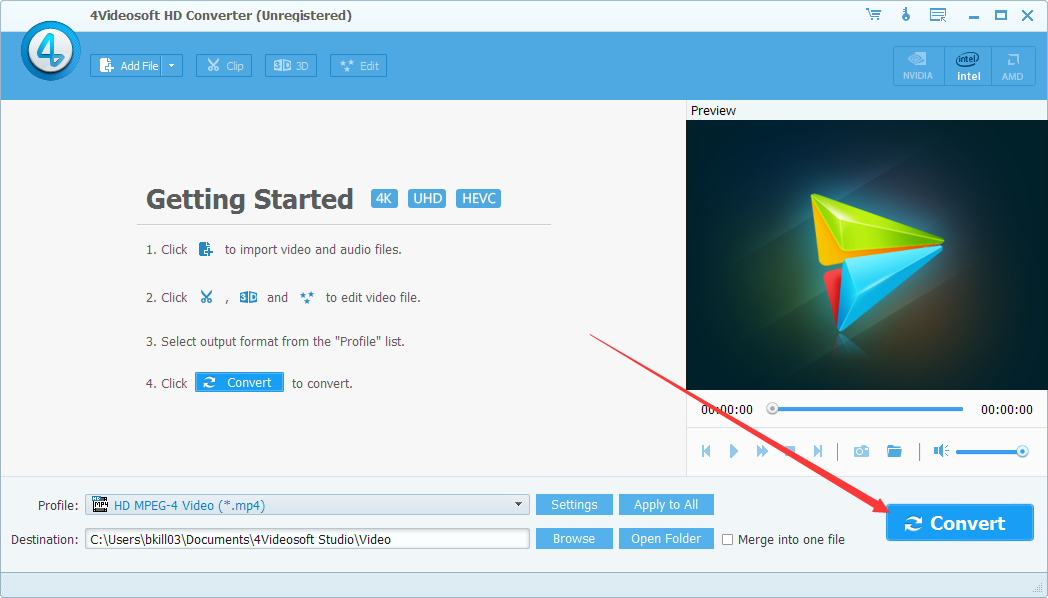Jump to previous item in preview
This screenshot has width=1048, height=598.
click(706, 451)
